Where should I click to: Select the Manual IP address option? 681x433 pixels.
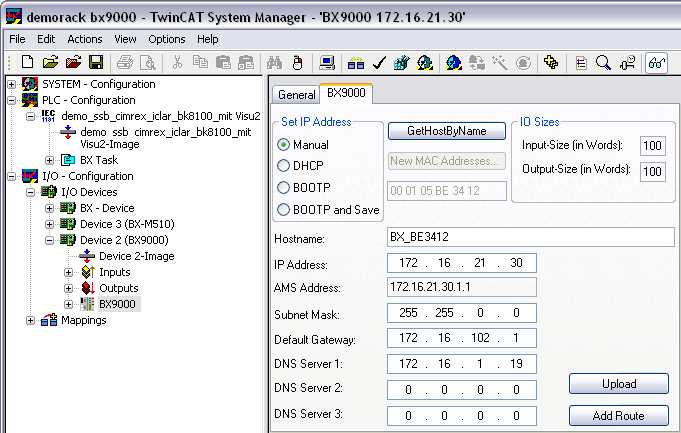[283, 145]
